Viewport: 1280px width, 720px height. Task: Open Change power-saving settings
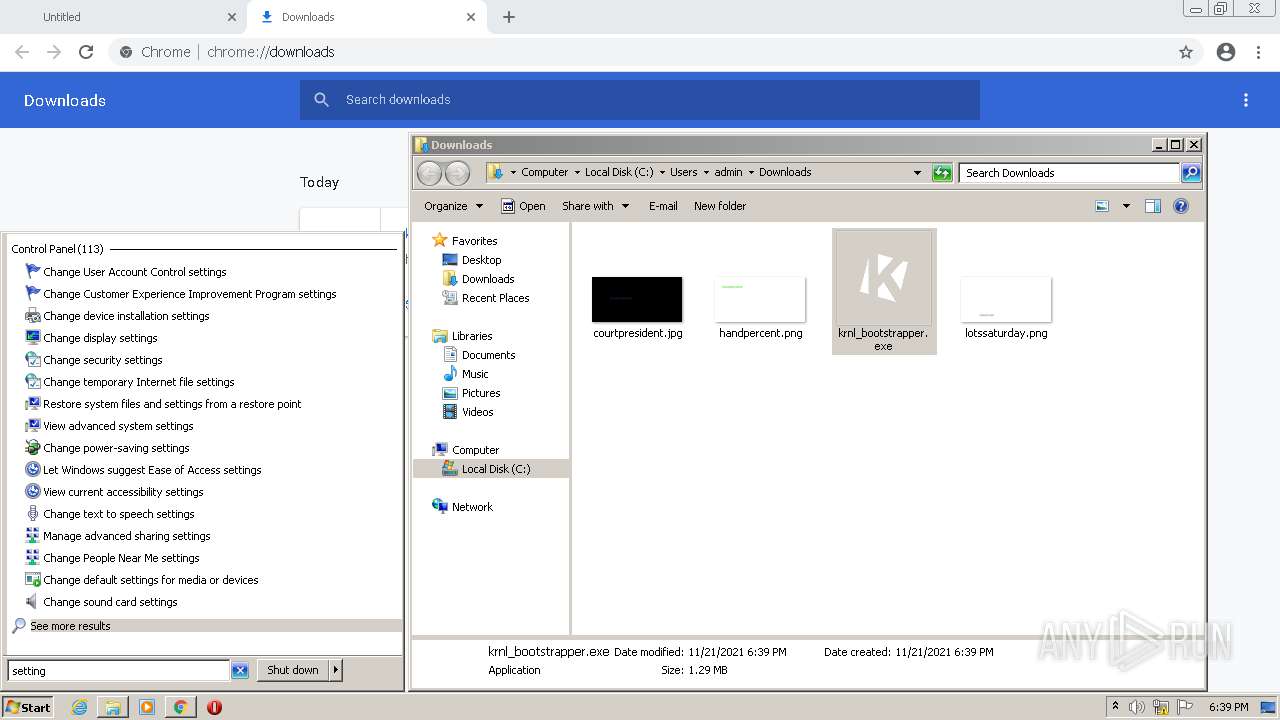pyautogui.click(x=116, y=448)
